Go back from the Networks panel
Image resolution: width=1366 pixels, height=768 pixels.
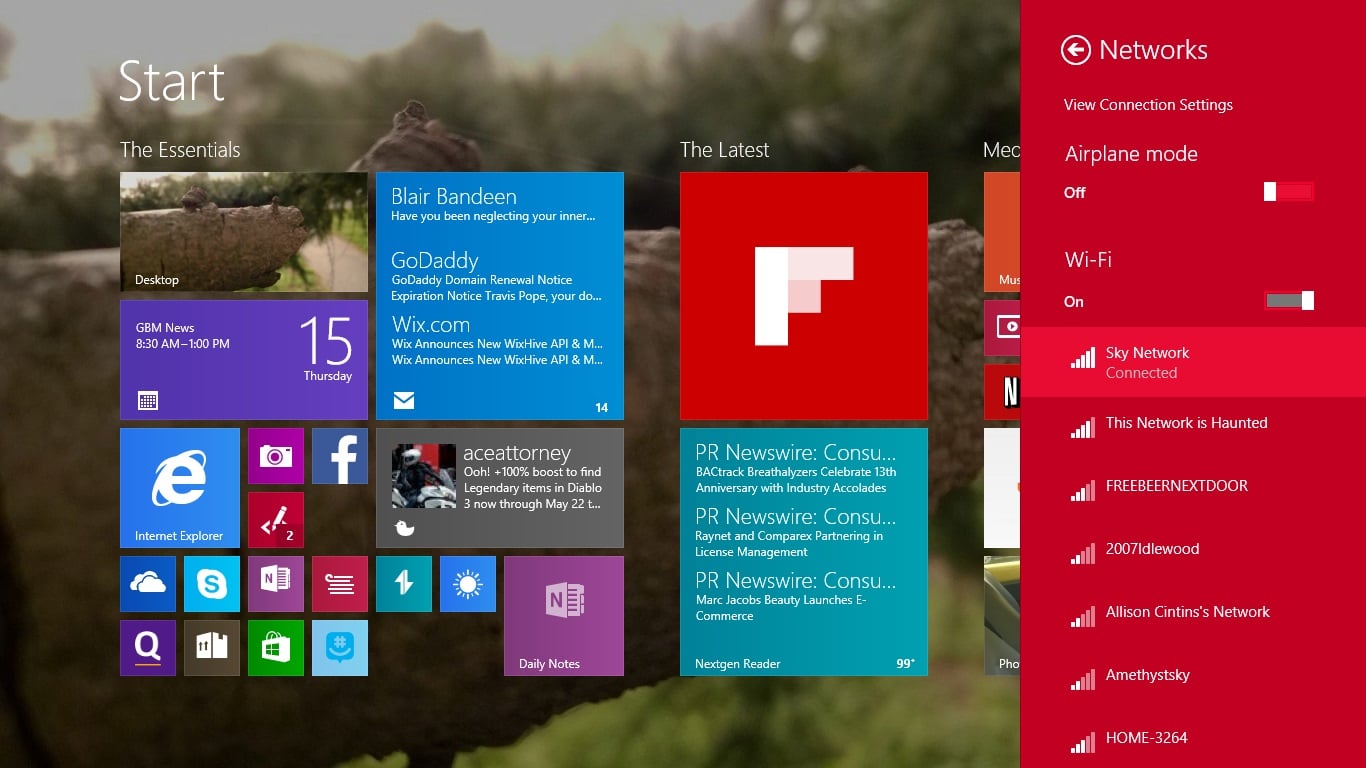click(1075, 49)
